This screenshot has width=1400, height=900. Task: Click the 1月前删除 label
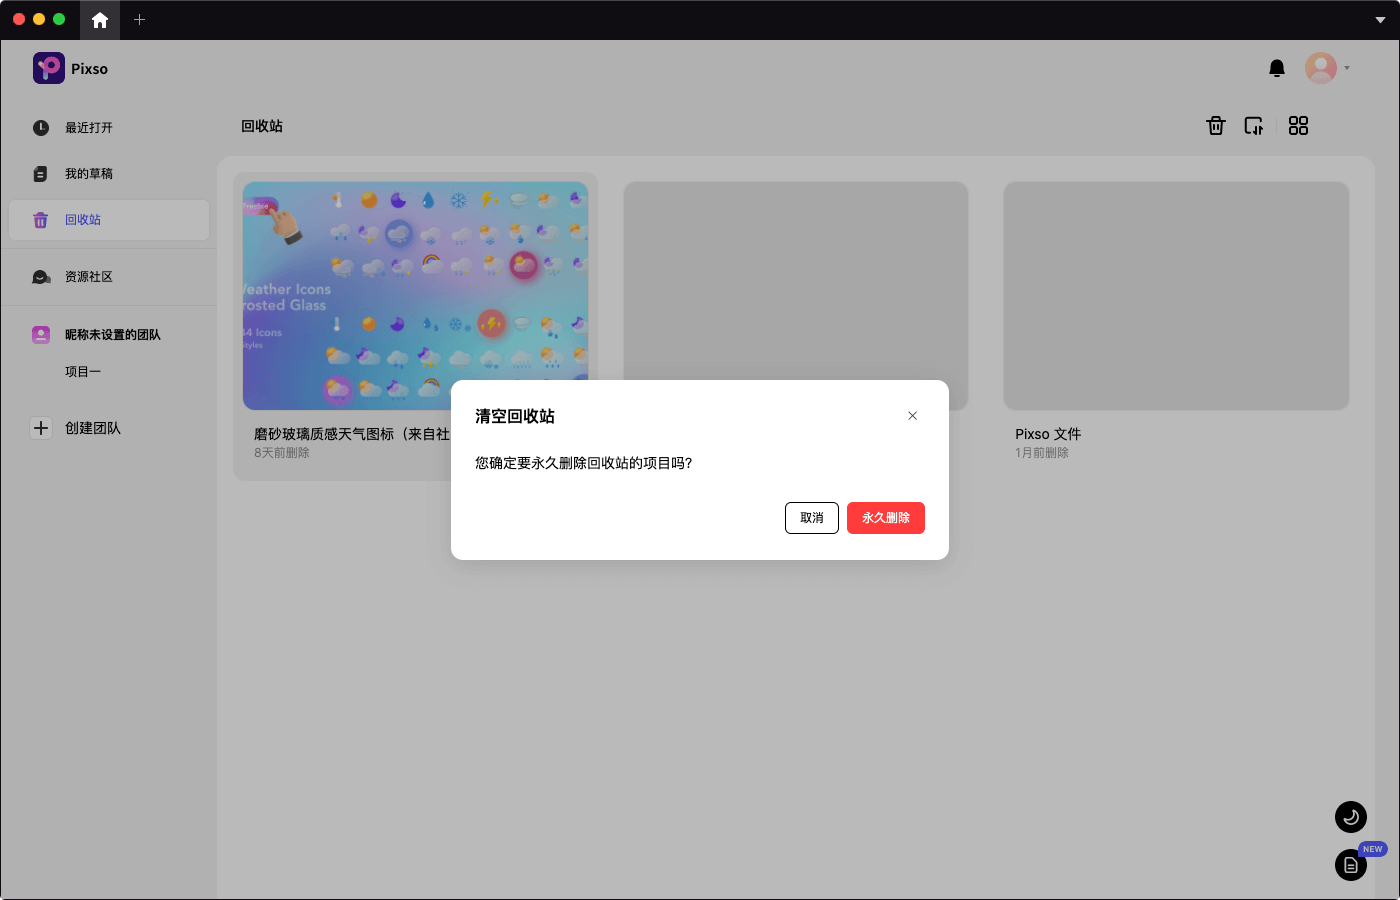[1042, 453]
